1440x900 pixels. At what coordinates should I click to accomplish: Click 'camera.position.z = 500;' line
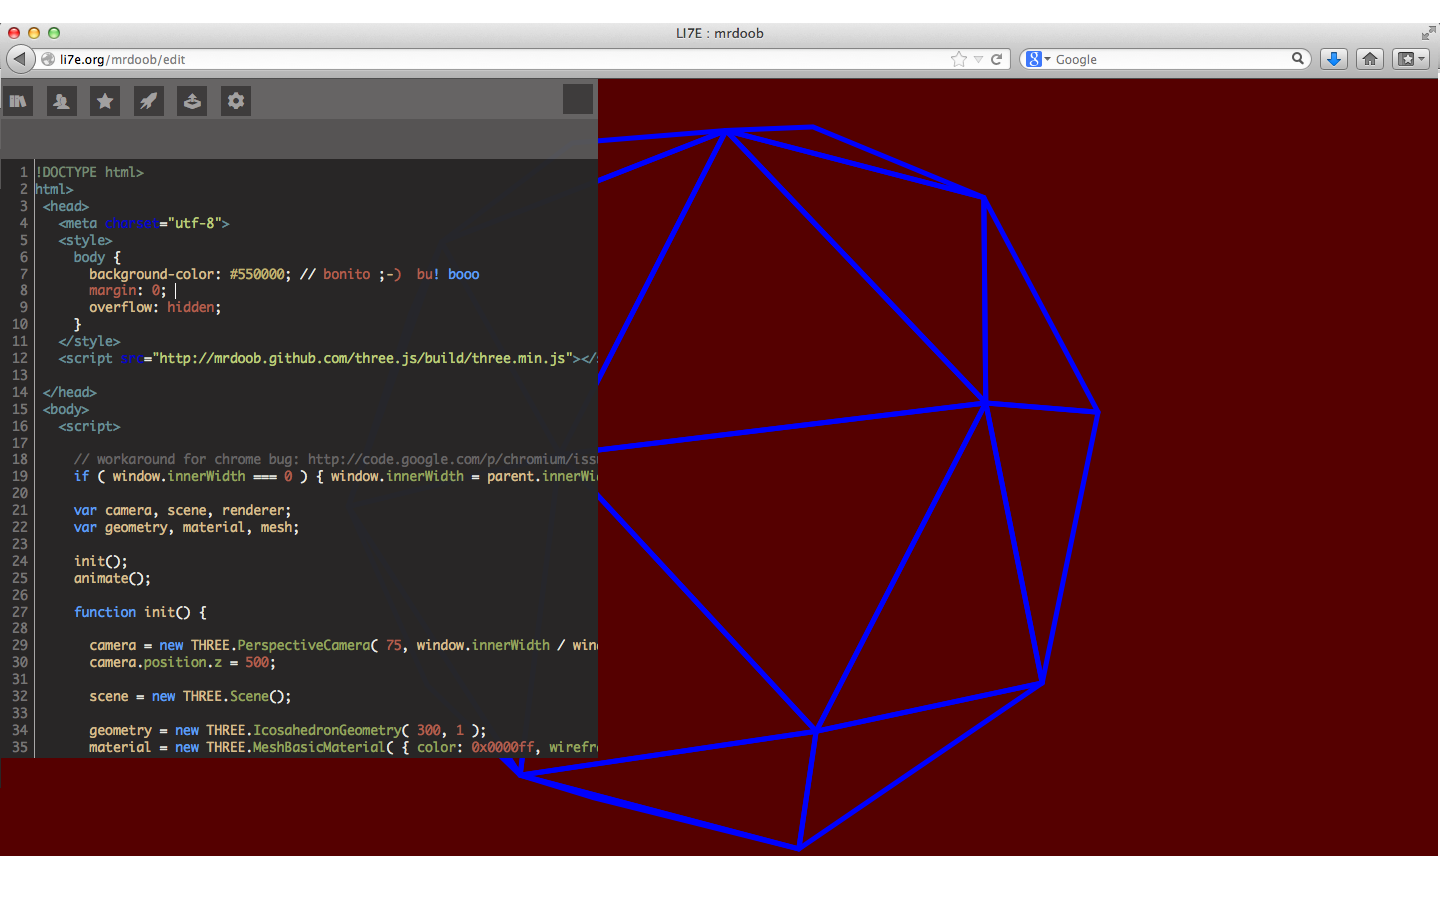182,662
